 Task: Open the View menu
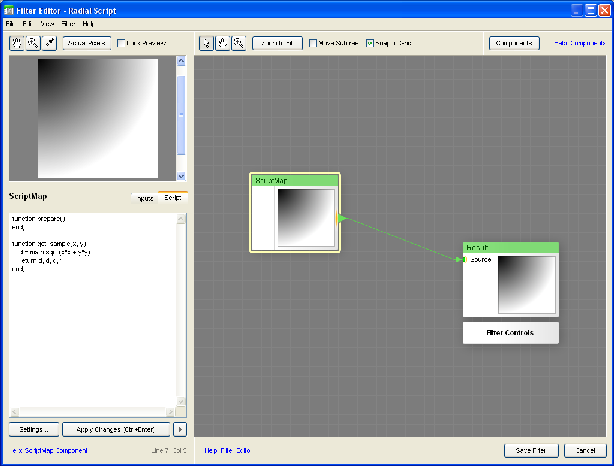47,24
